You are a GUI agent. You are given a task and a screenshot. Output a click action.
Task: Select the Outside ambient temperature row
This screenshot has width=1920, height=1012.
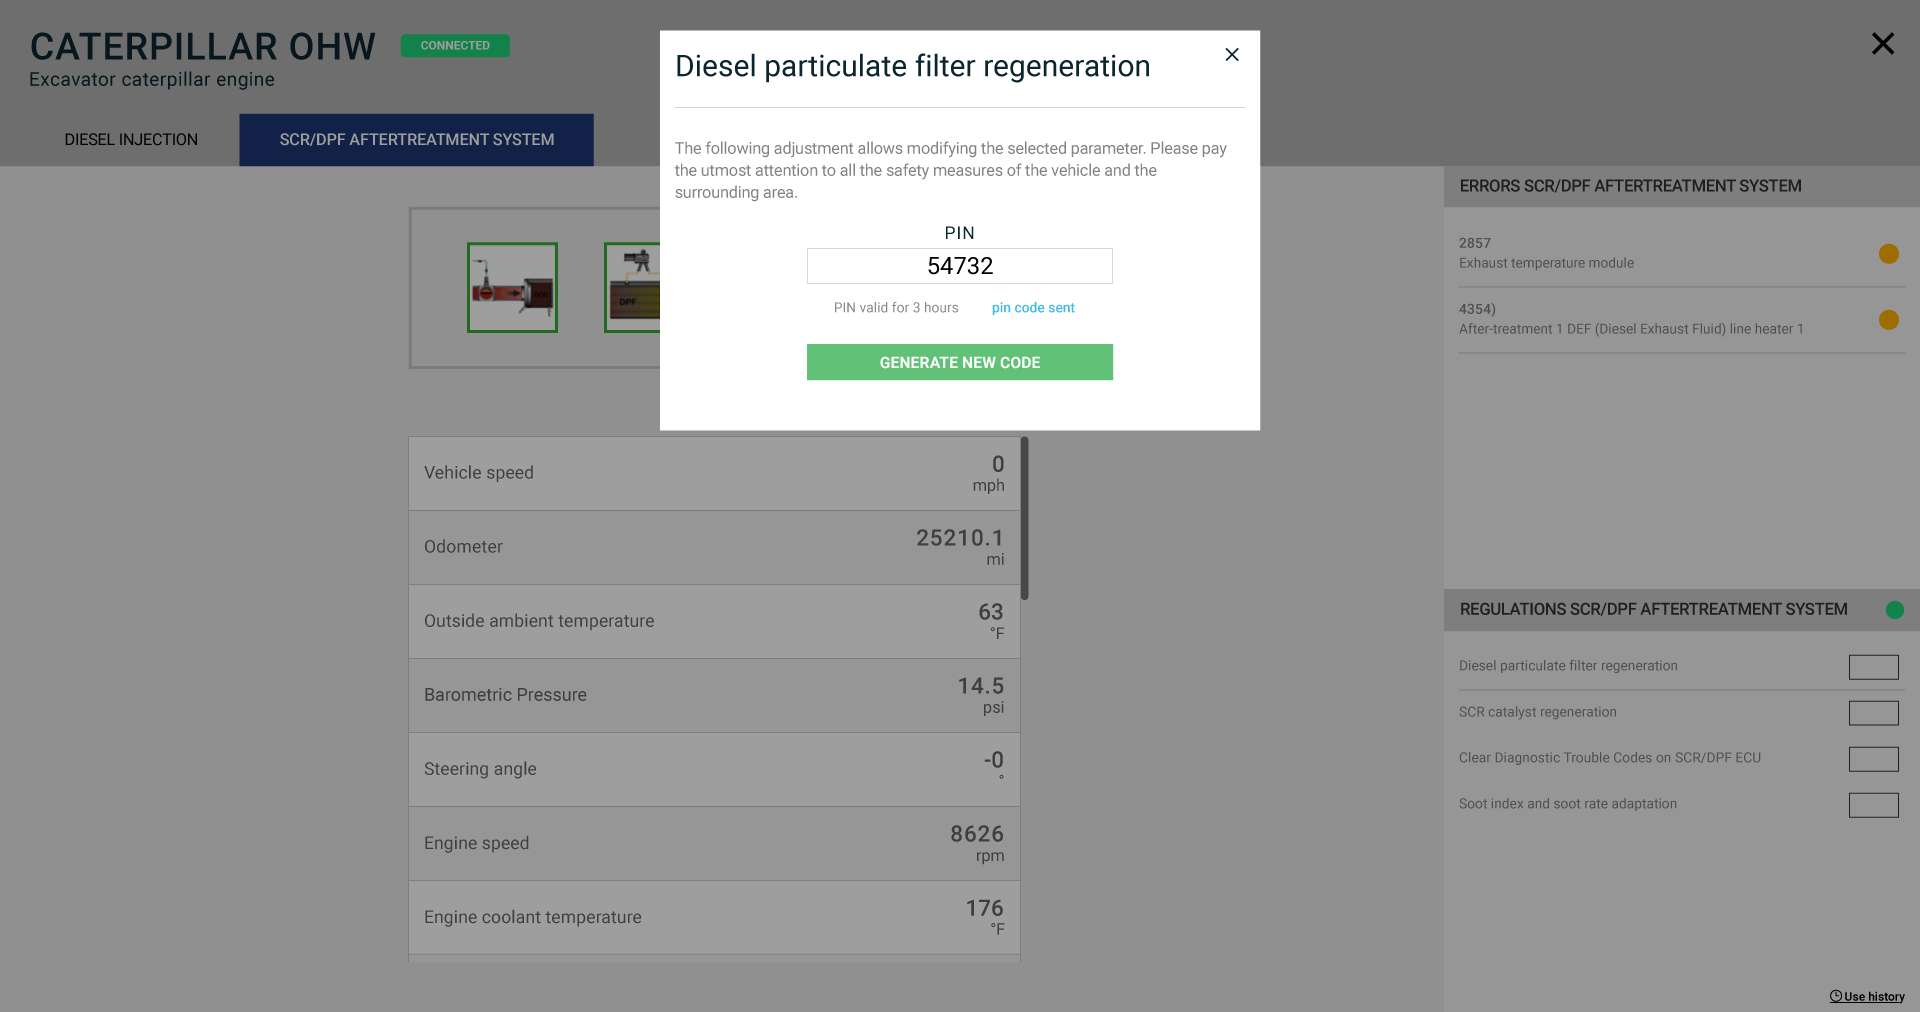click(714, 622)
